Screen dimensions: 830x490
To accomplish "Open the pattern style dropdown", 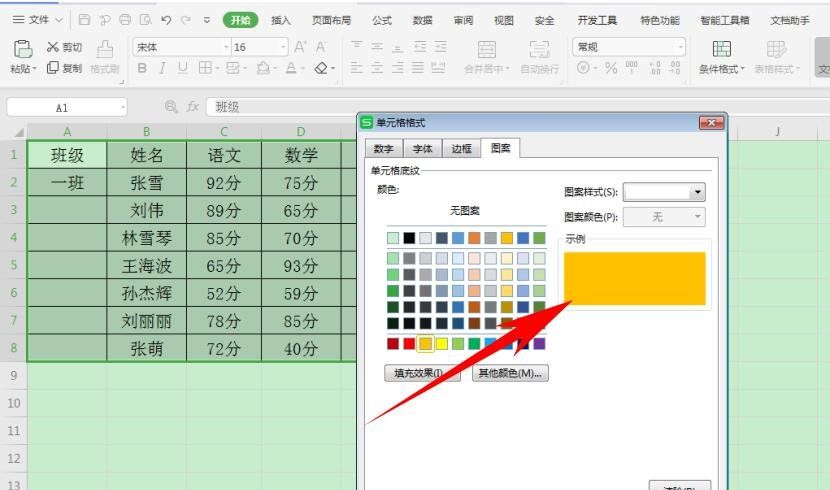I will pyautogui.click(x=698, y=192).
